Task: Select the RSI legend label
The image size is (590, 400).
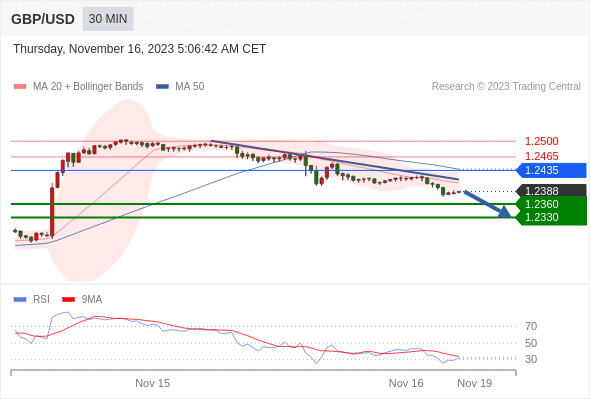Action: tap(41, 300)
